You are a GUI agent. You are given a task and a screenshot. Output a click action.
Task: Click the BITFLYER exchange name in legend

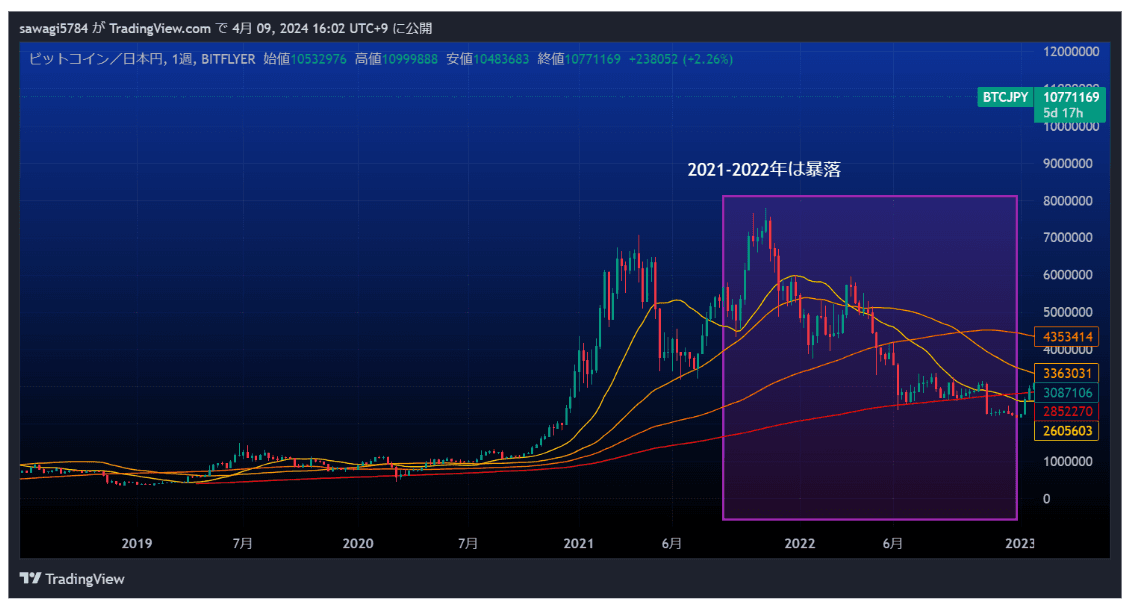pyautogui.click(x=227, y=60)
